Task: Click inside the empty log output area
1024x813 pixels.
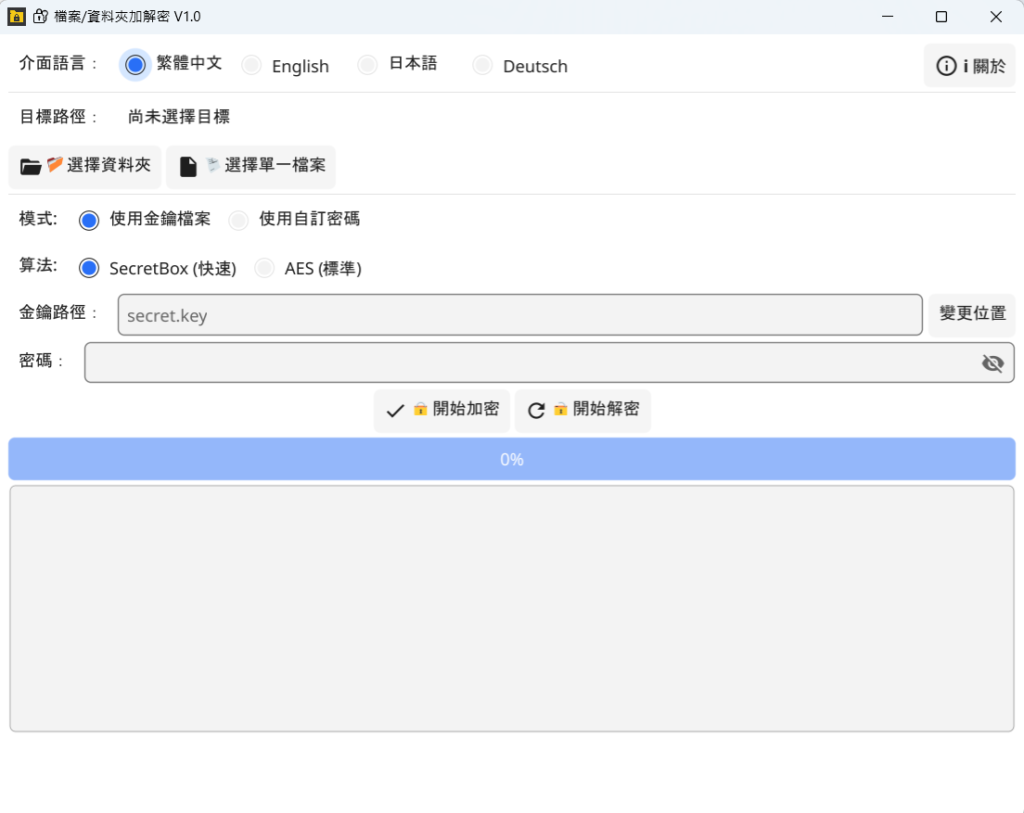Action: coord(511,608)
